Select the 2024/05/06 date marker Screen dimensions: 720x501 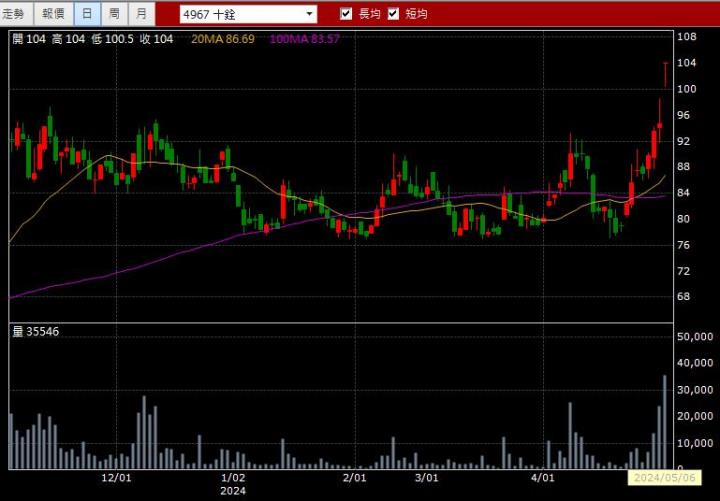coord(662,479)
